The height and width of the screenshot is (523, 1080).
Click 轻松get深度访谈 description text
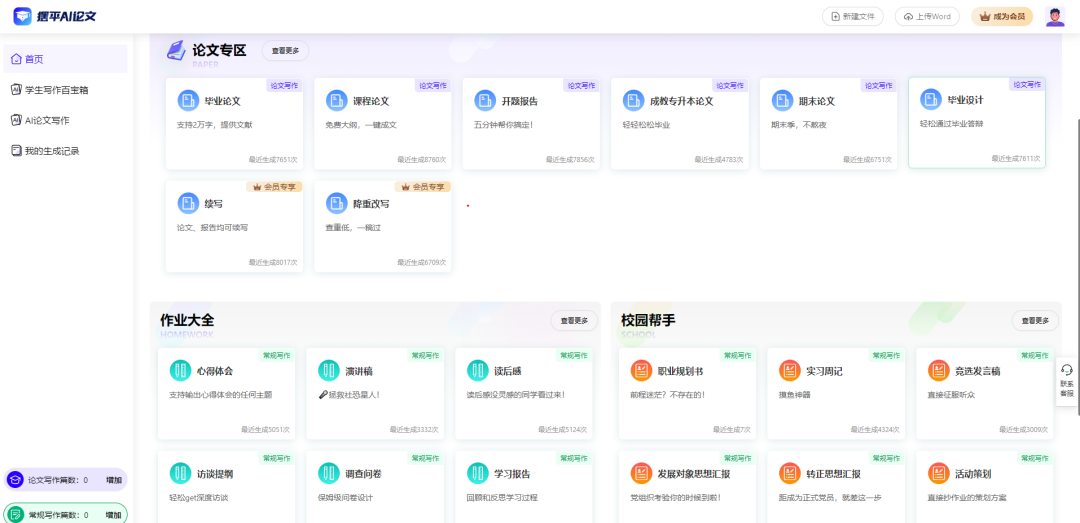click(x=198, y=498)
